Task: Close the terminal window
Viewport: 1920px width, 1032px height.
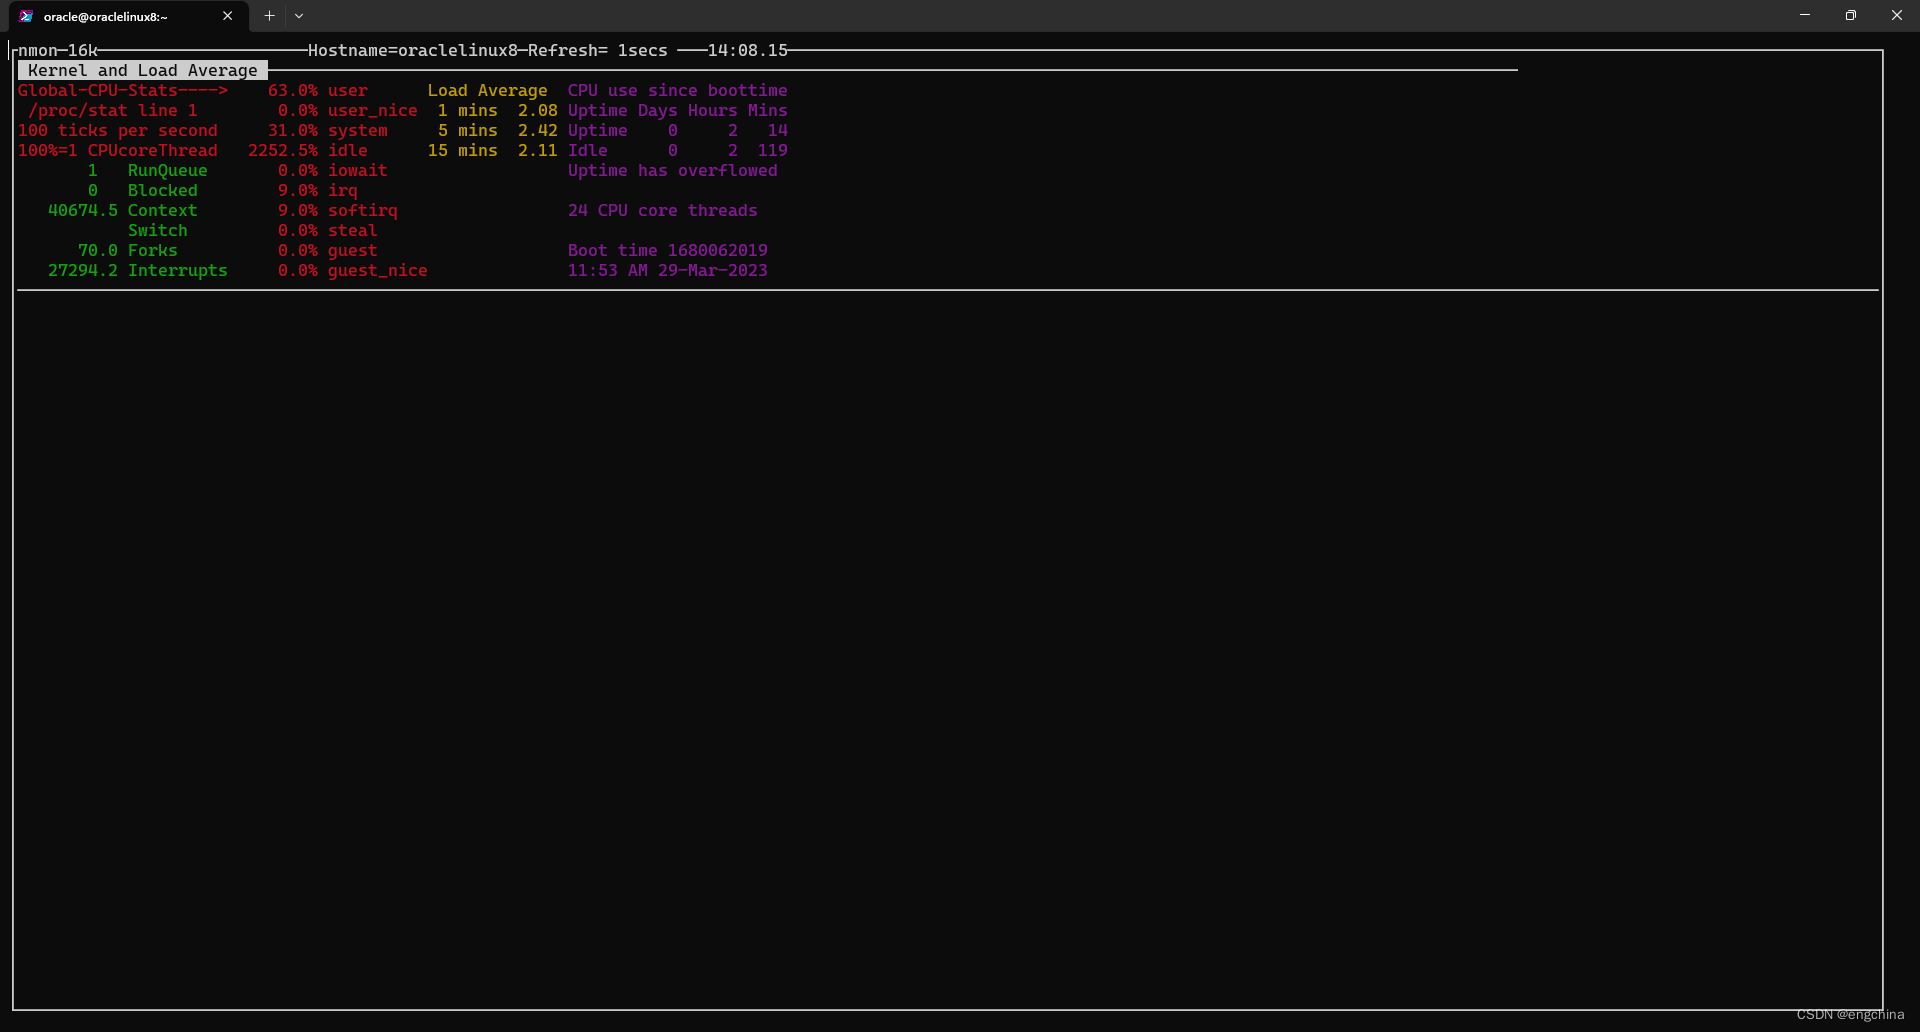Action: coord(1897,15)
